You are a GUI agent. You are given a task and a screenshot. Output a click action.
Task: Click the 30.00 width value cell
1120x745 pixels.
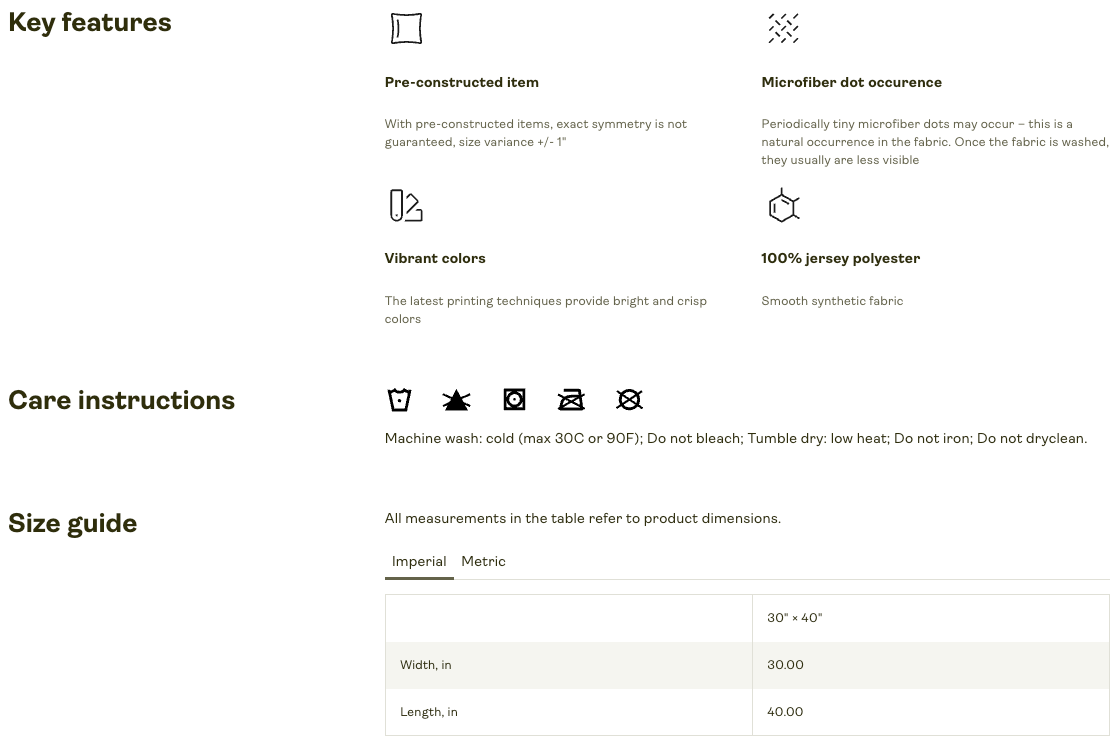click(785, 665)
